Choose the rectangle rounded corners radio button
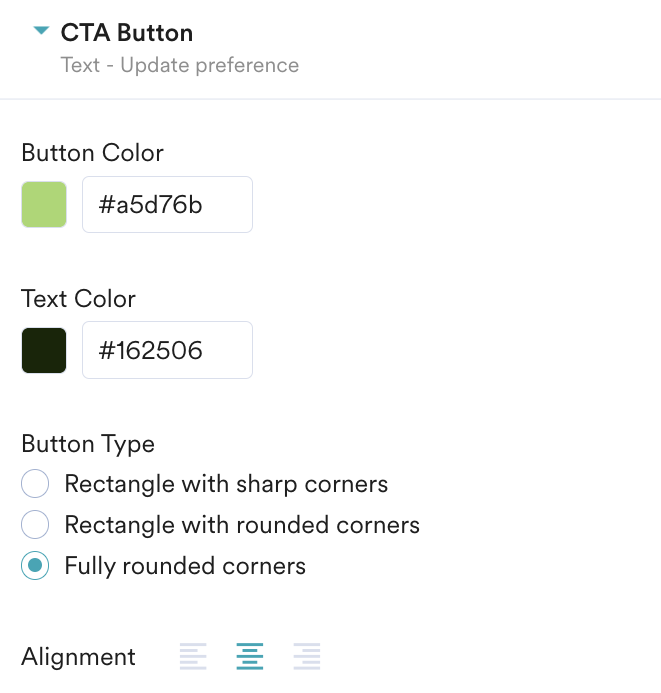This screenshot has height=693, width=661. tap(35, 525)
